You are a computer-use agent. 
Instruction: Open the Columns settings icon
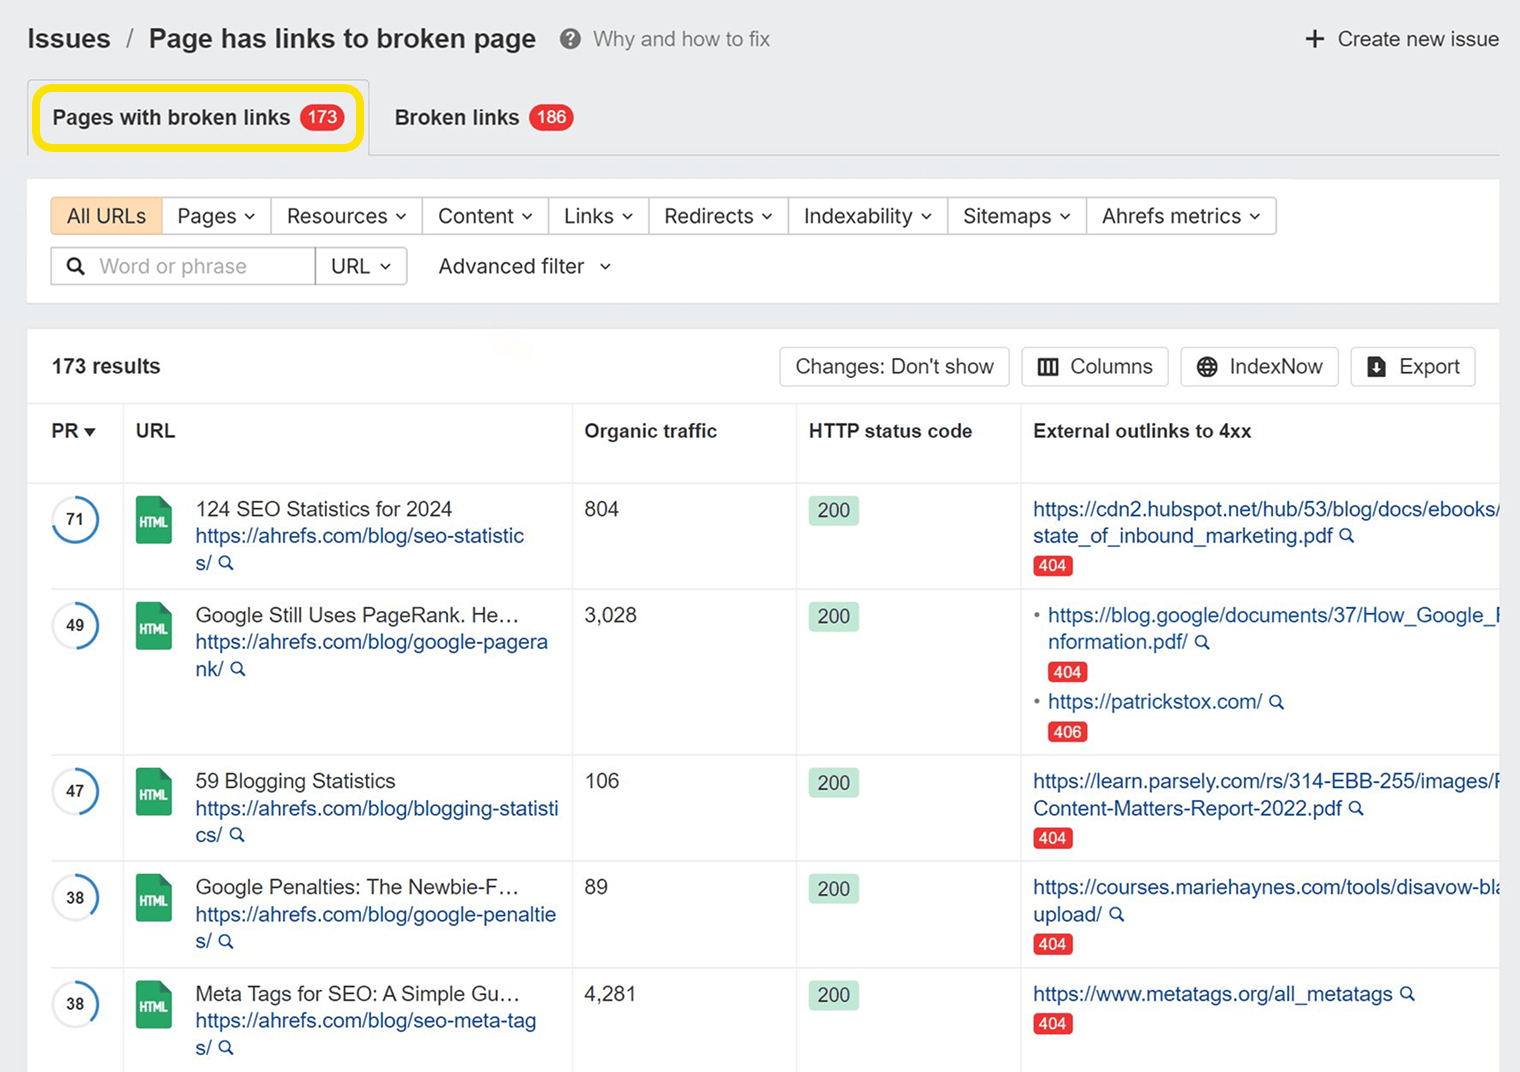[x=1047, y=366]
